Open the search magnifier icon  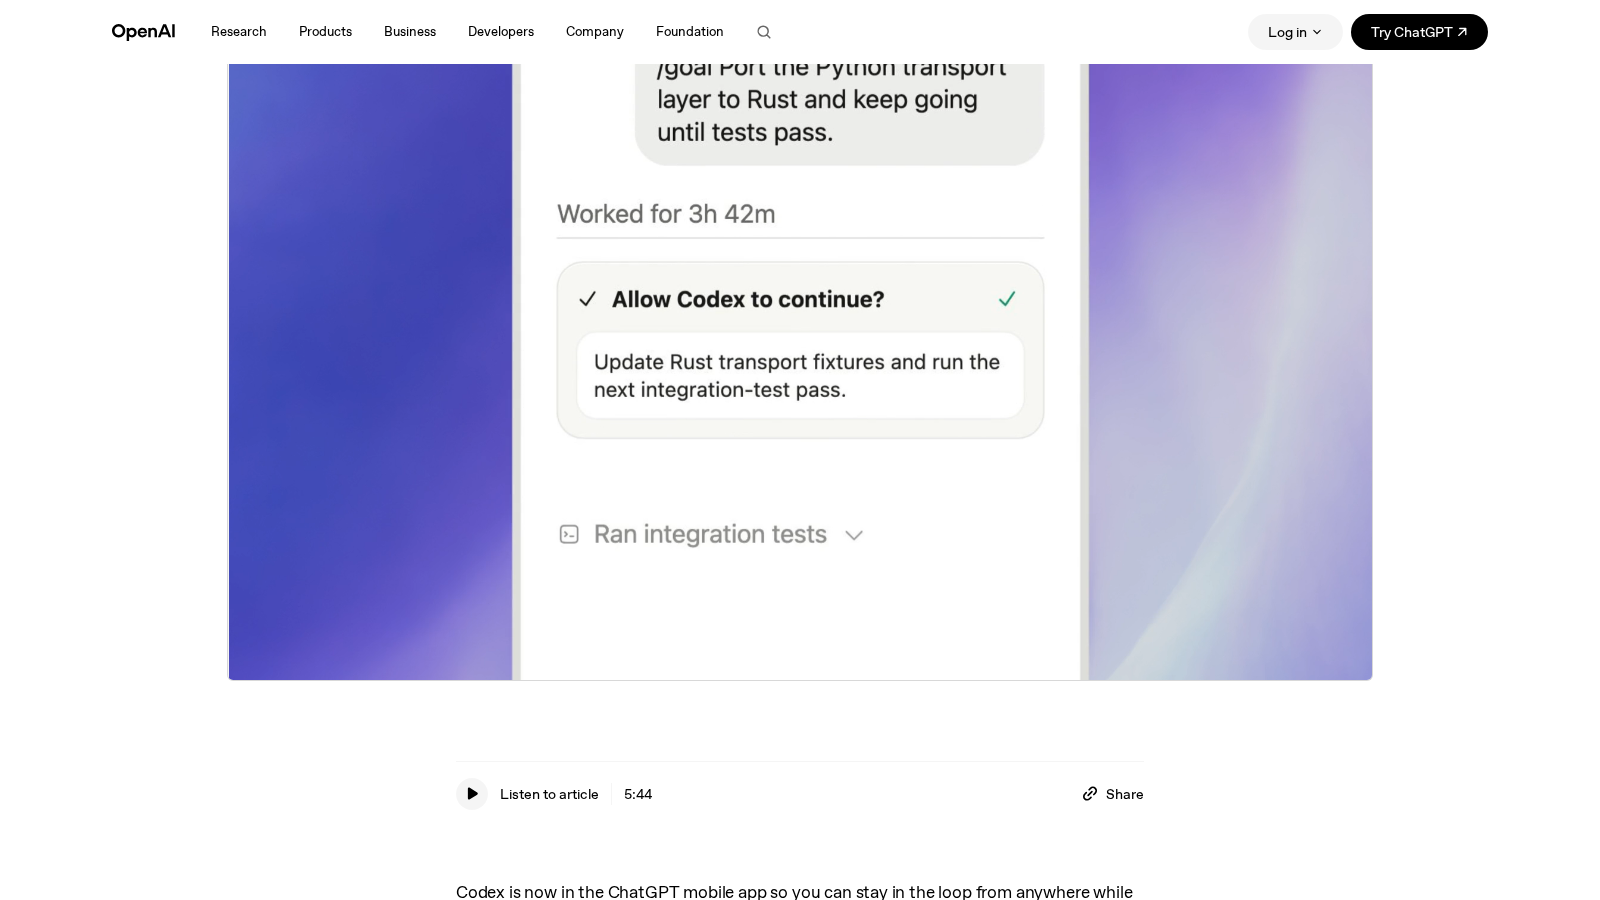pos(764,32)
